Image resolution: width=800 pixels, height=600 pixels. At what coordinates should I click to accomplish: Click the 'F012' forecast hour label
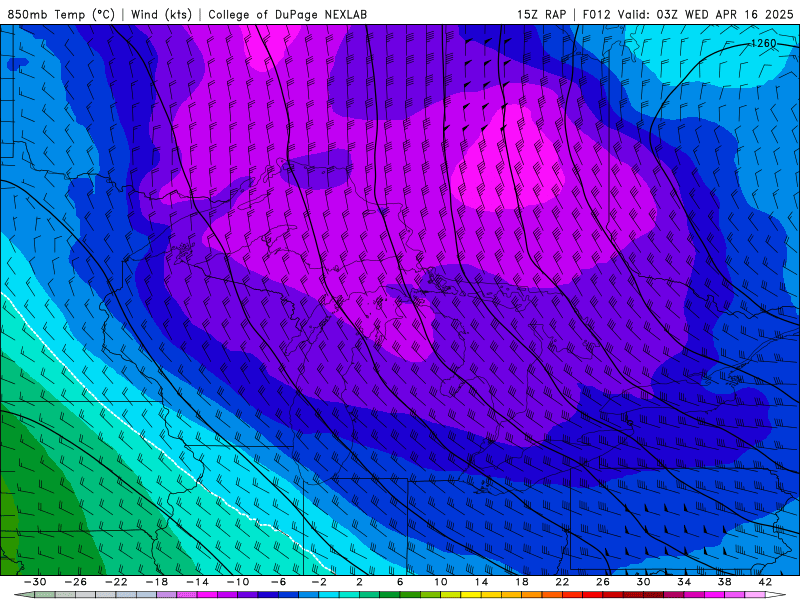pyautogui.click(x=596, y=14)
